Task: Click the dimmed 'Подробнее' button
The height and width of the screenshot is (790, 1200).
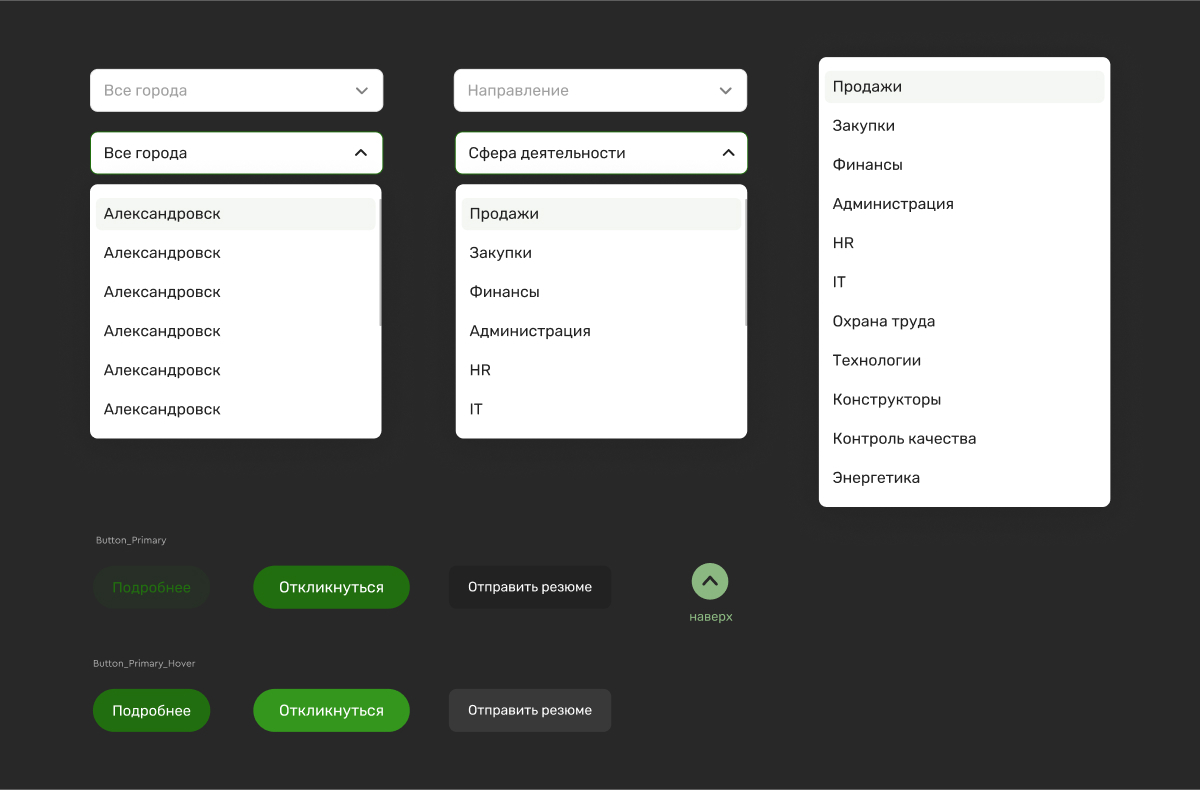Action: [x=151, y=587]
